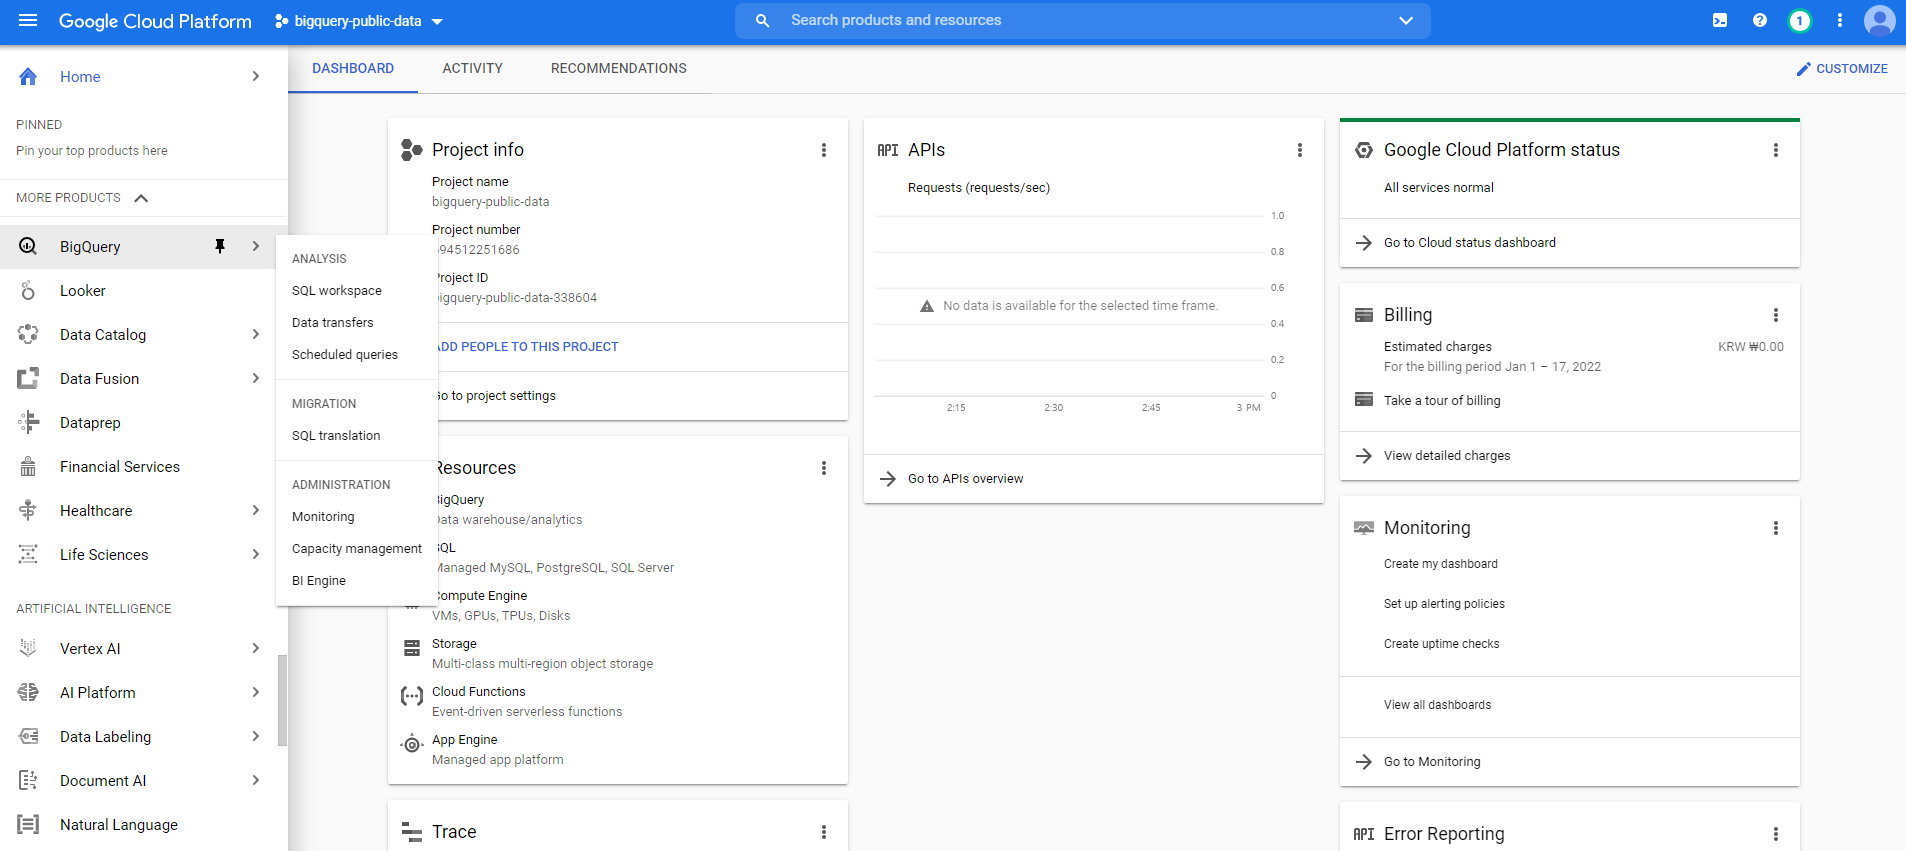Image resolution: width=1906 pixels, height=851 pixels.
Task: Click the Healthcare sidebar icon
Action: click(x=28, y=511)
